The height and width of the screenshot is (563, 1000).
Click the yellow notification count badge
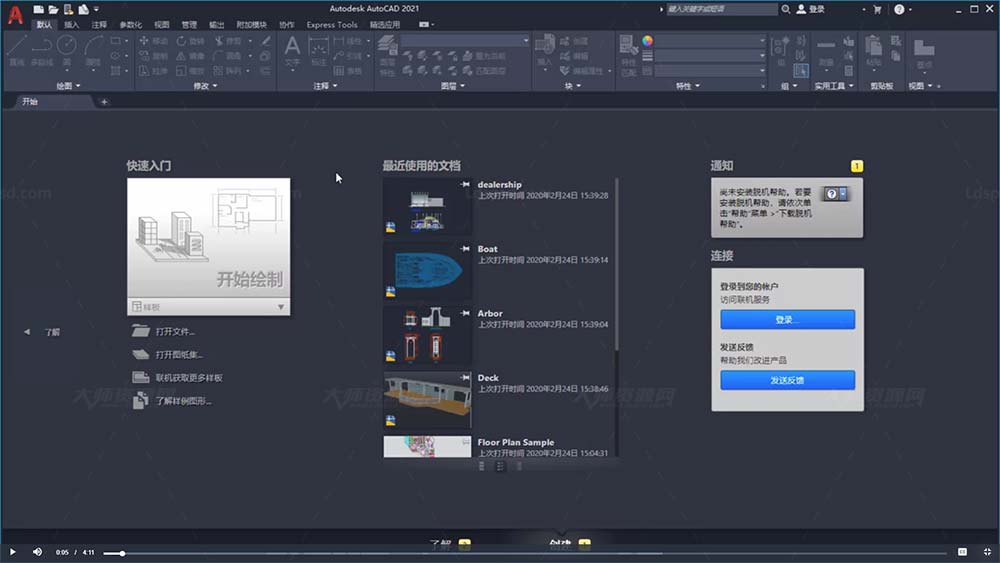click(857, 166)
